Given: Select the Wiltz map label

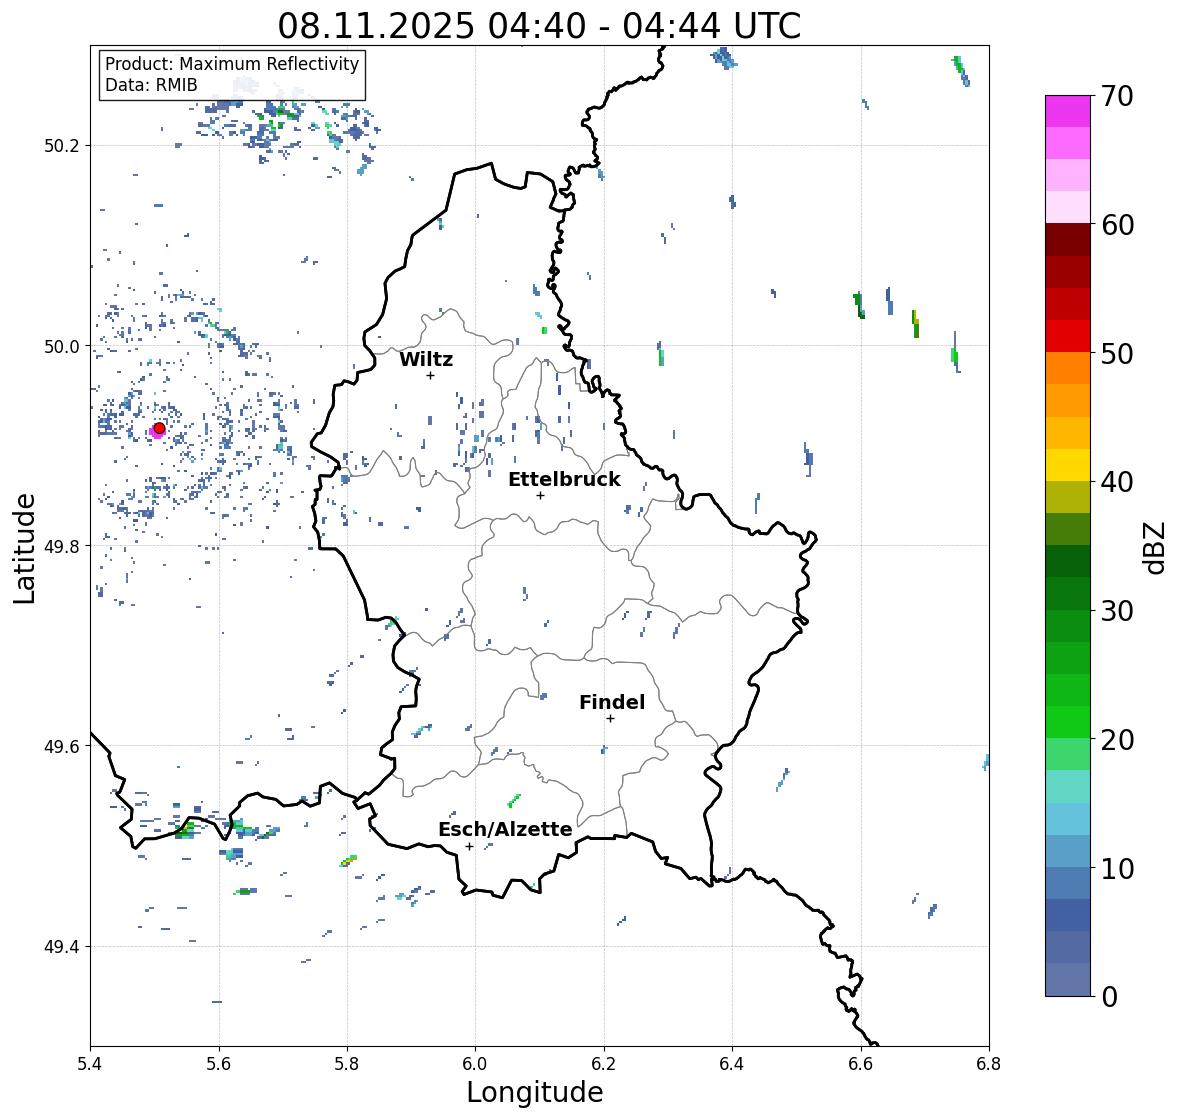Looking at the screenshot, I should coord(426,359).
